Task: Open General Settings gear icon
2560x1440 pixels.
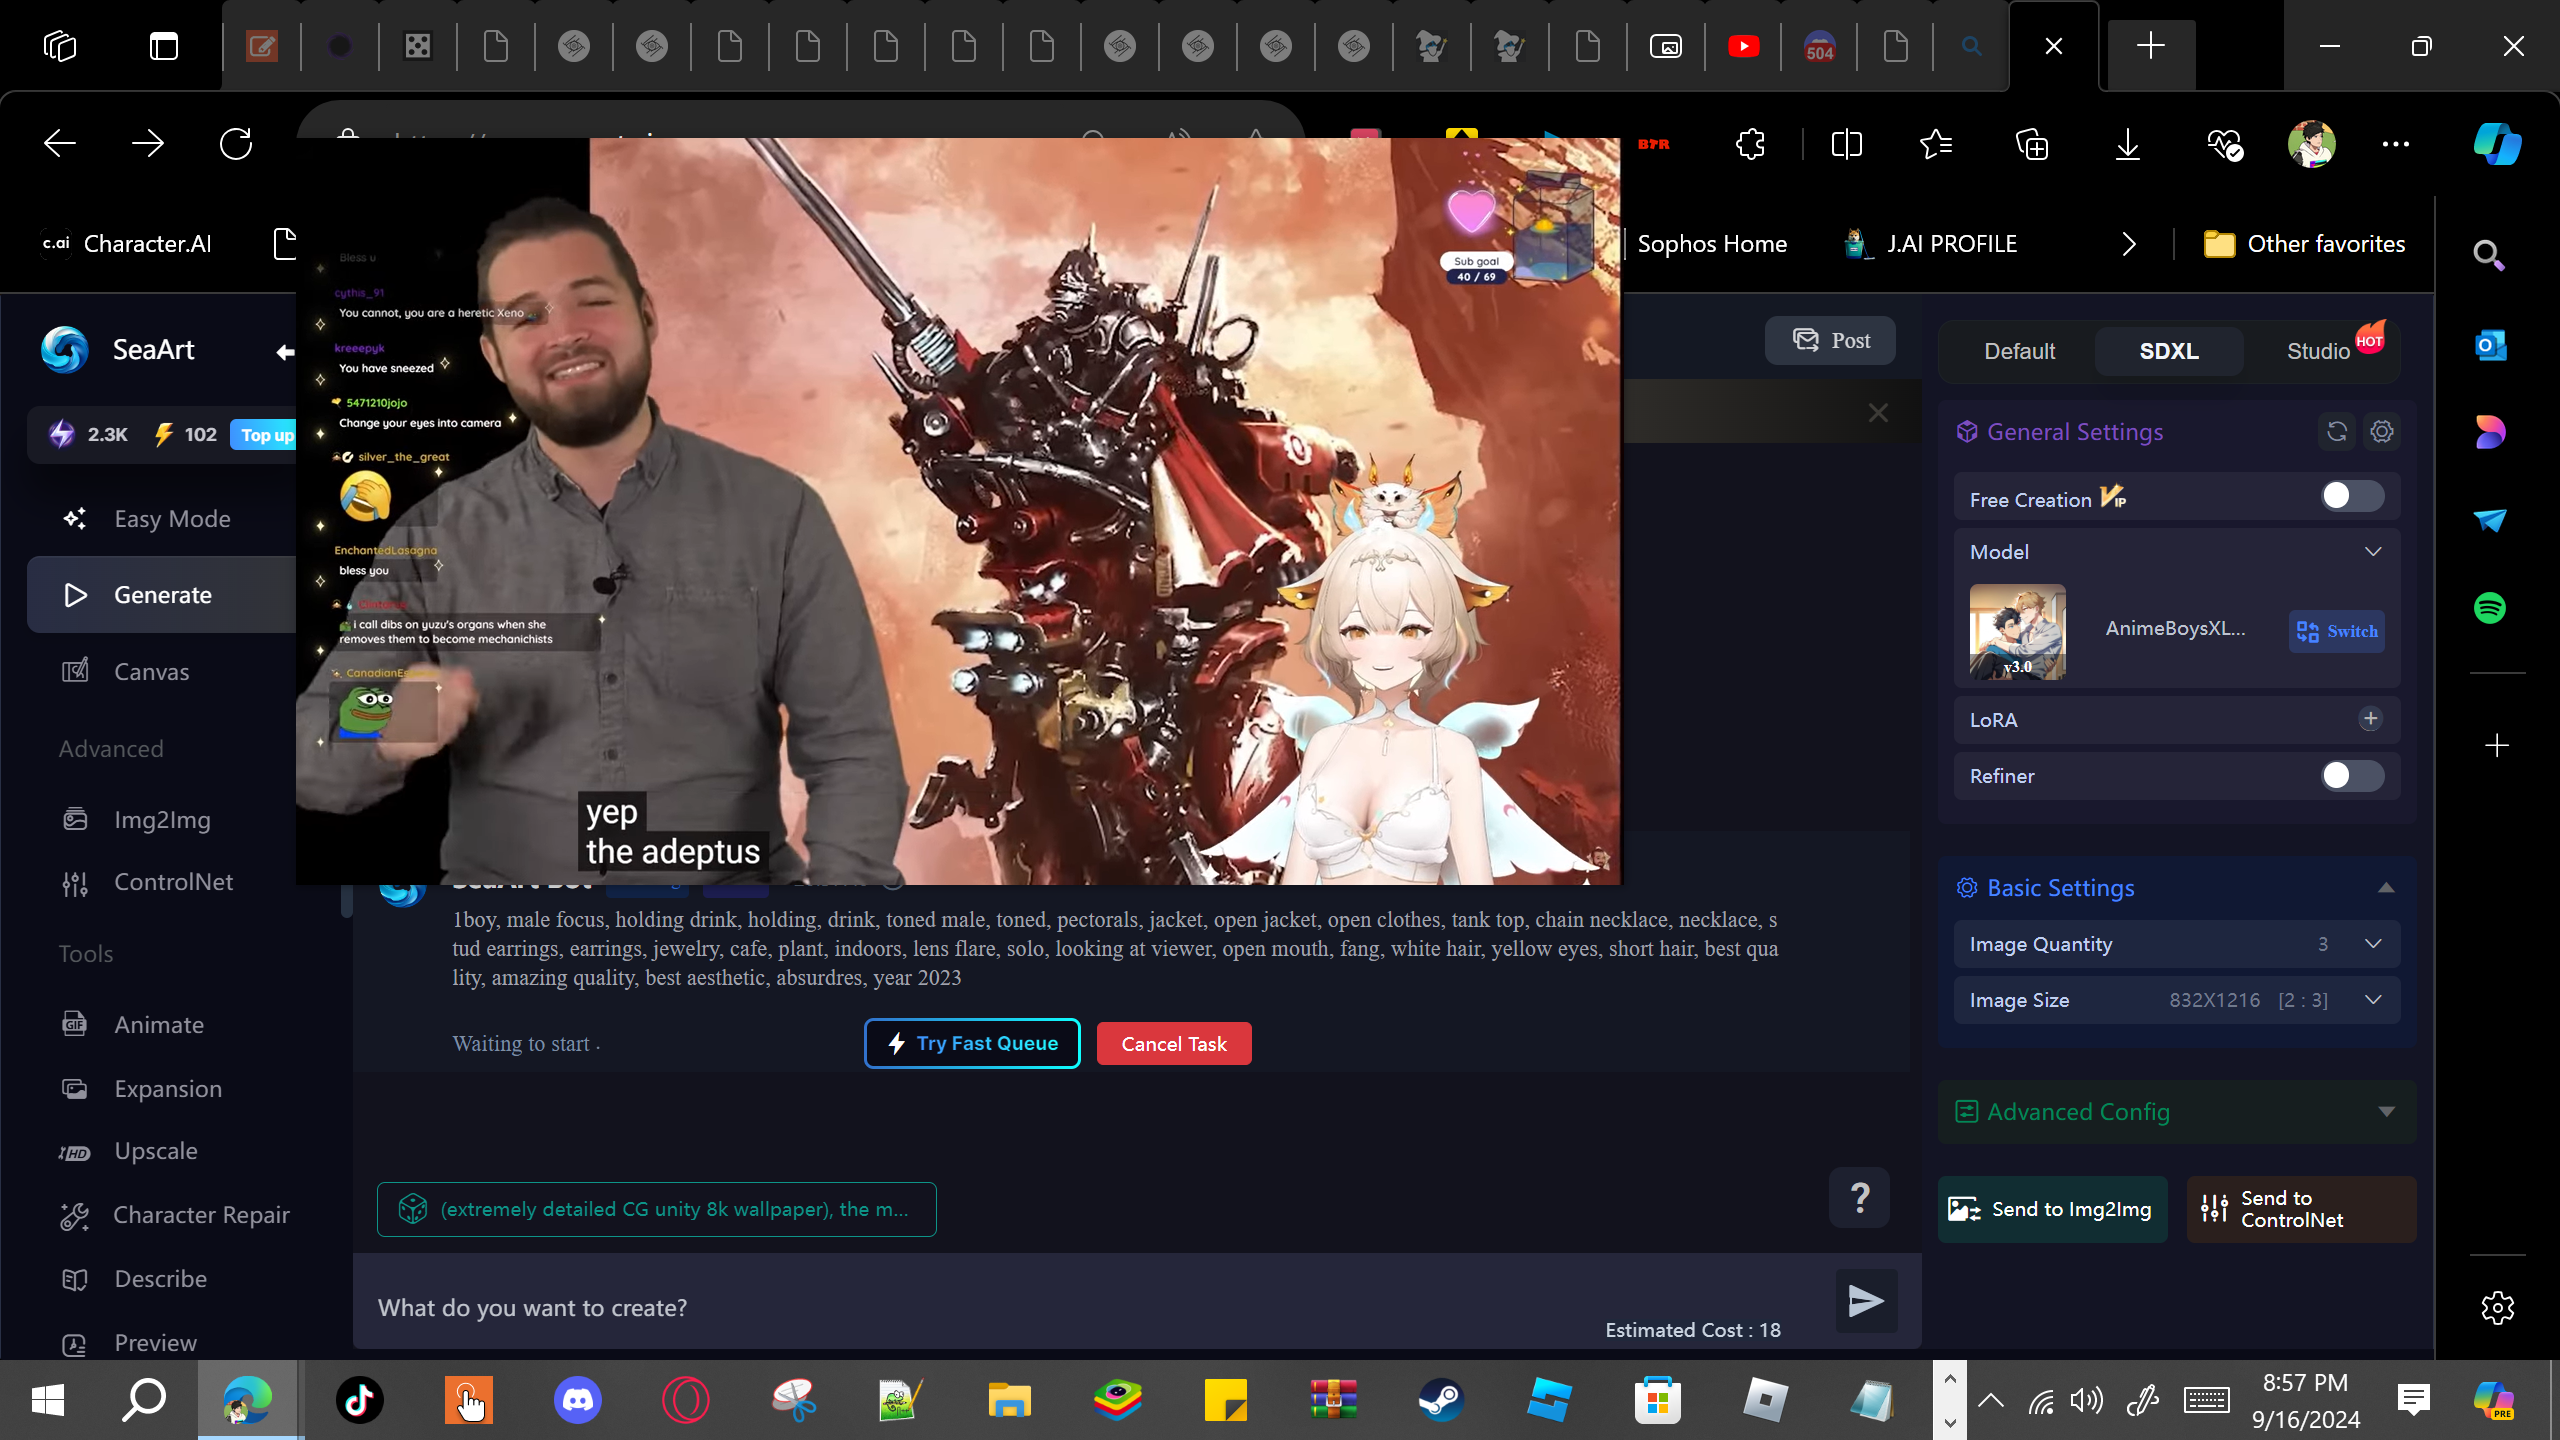Action: click(2382, 432)
